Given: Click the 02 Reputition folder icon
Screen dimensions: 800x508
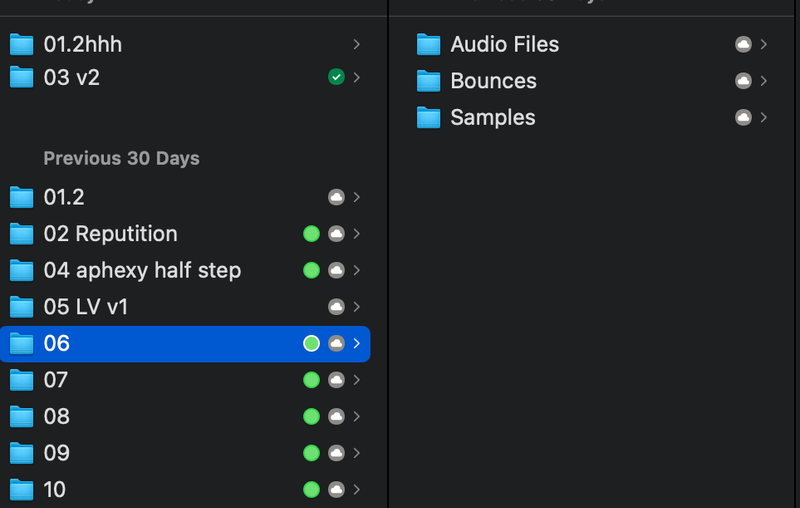Looking at the screenshot, I should point(21,234).
